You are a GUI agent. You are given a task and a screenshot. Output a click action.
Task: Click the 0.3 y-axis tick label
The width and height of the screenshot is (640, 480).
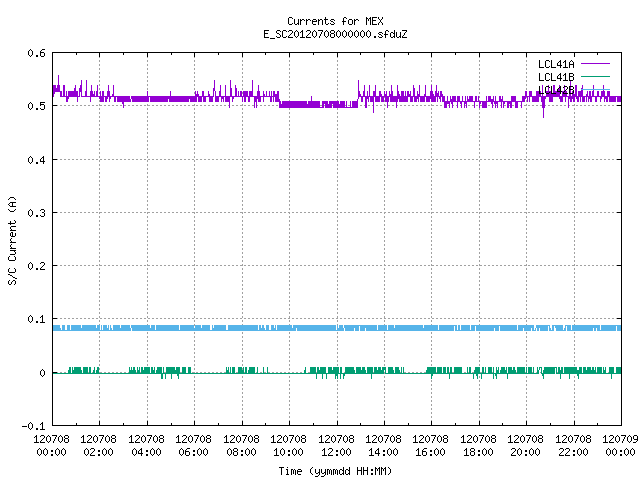(37, 213)
